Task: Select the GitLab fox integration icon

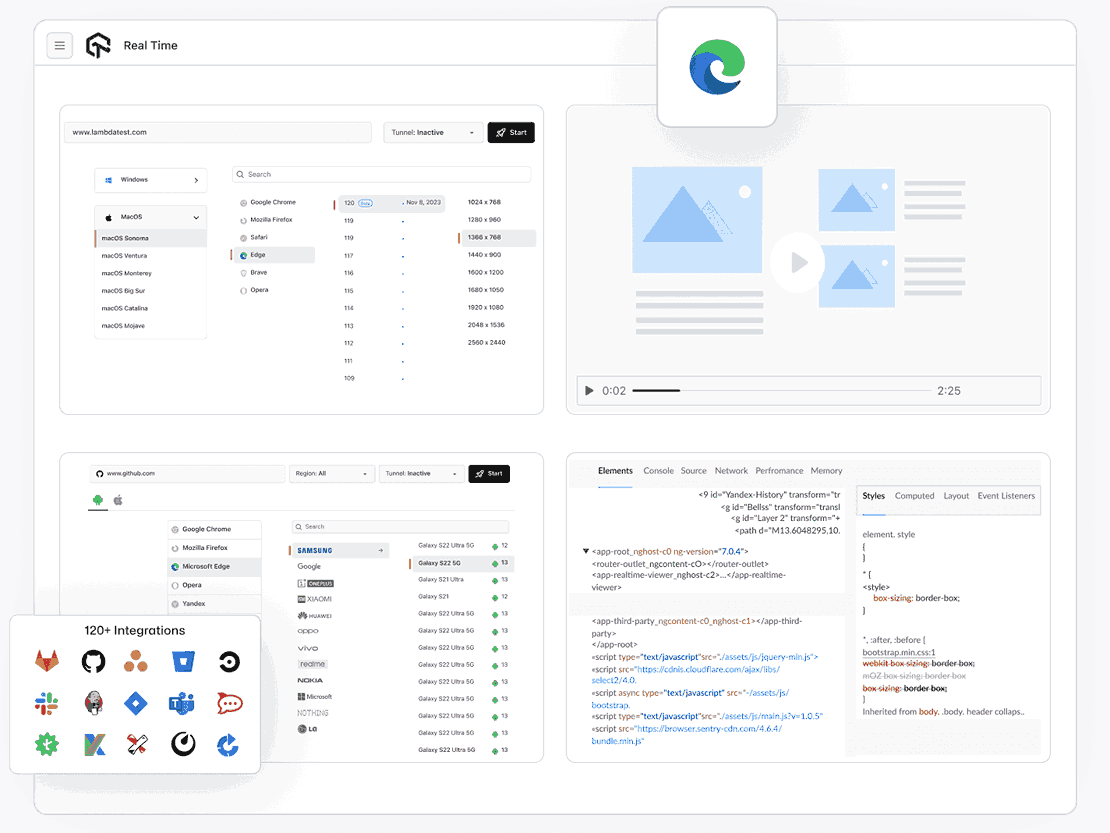Action: (x=47, y=662)
